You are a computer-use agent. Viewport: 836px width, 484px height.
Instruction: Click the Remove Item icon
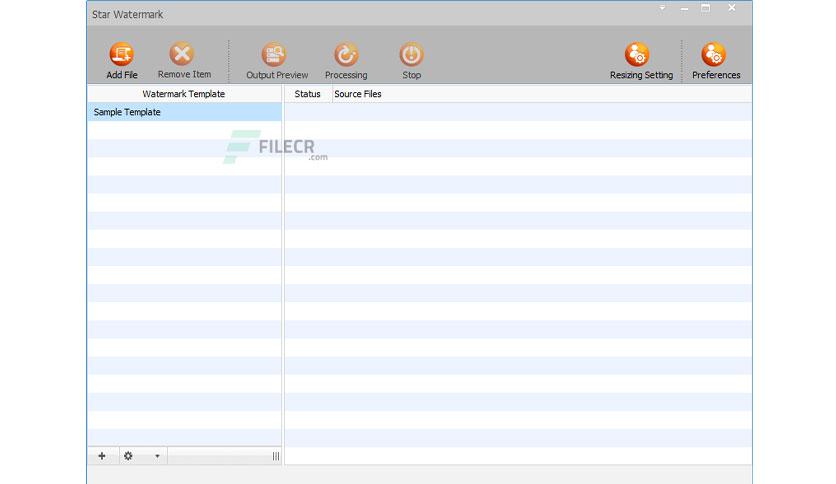pos(182,54)
